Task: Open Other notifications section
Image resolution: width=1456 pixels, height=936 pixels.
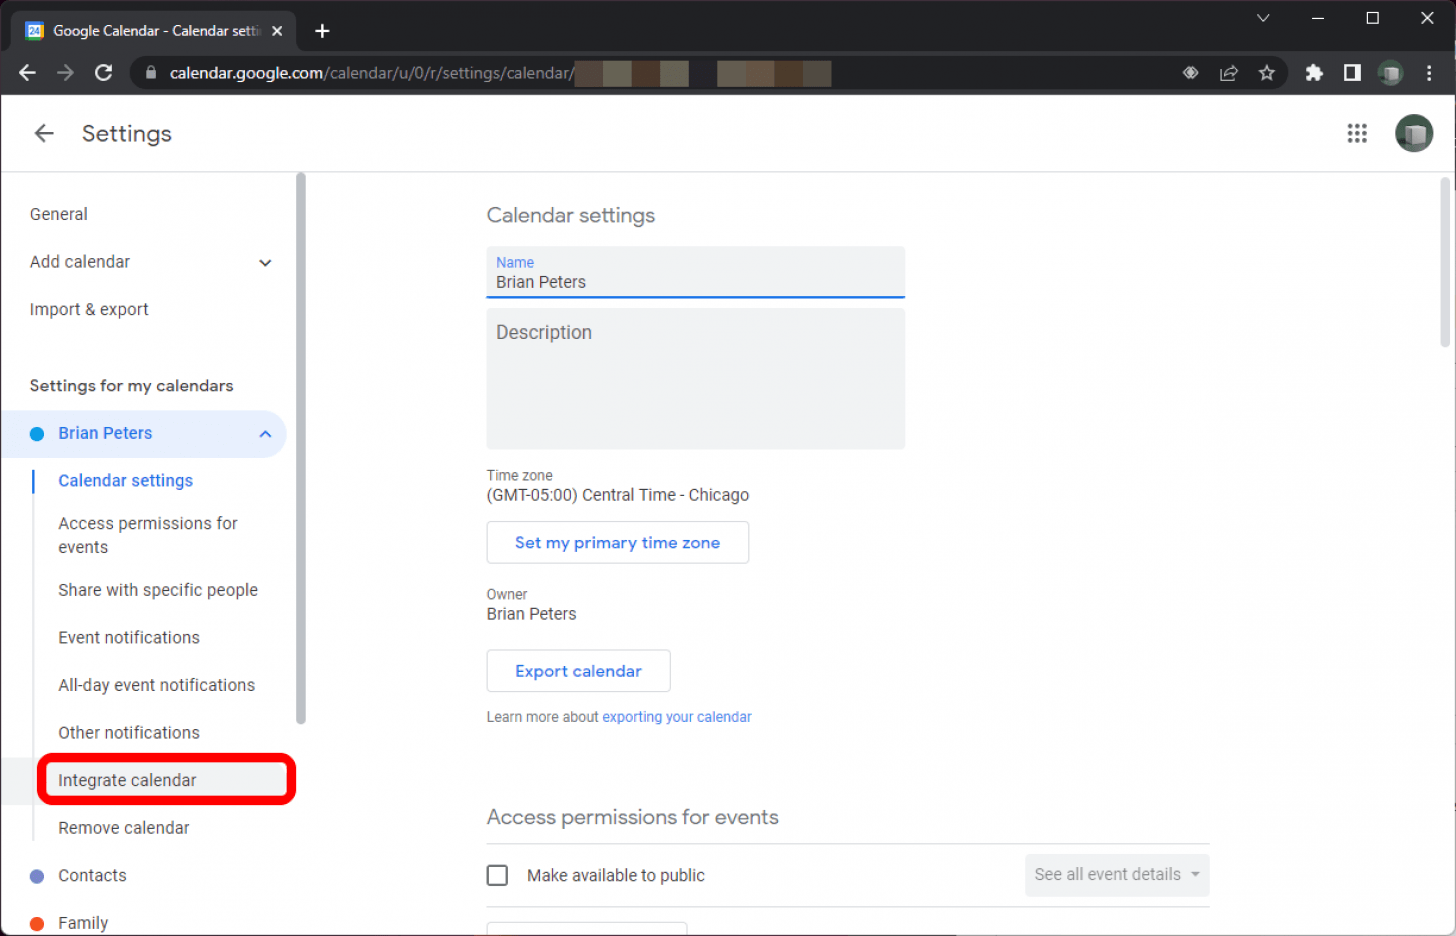Action: point(129,733)
